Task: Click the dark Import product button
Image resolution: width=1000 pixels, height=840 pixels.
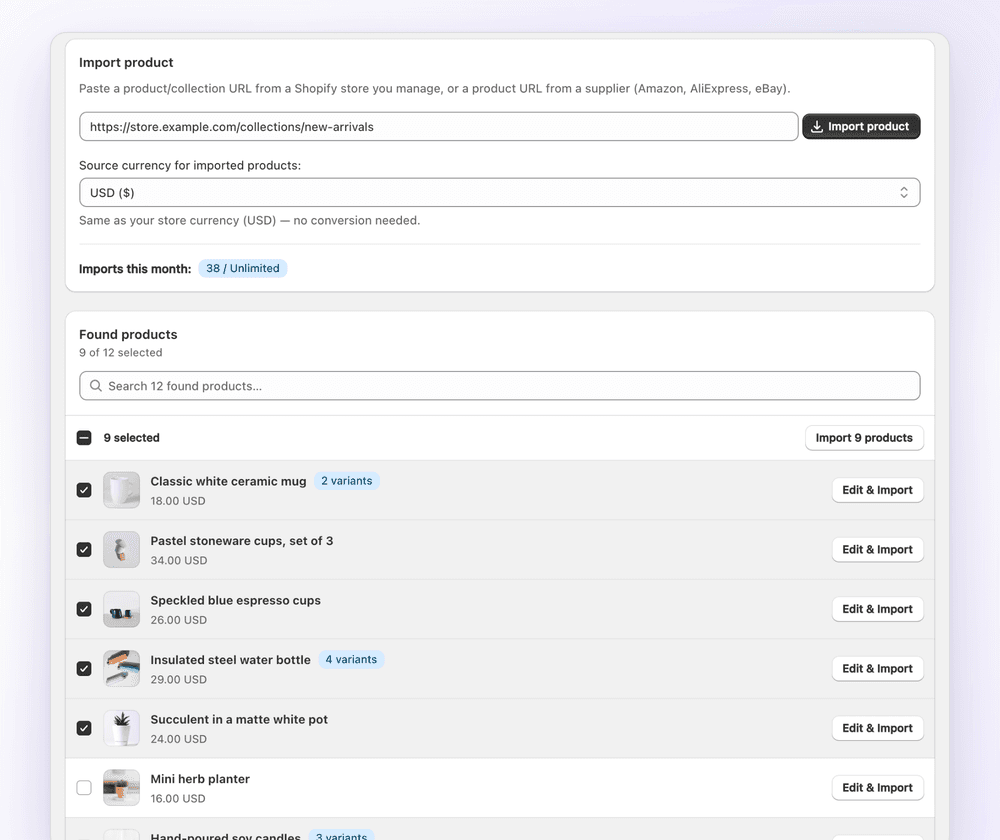Action: pos(861,126)
